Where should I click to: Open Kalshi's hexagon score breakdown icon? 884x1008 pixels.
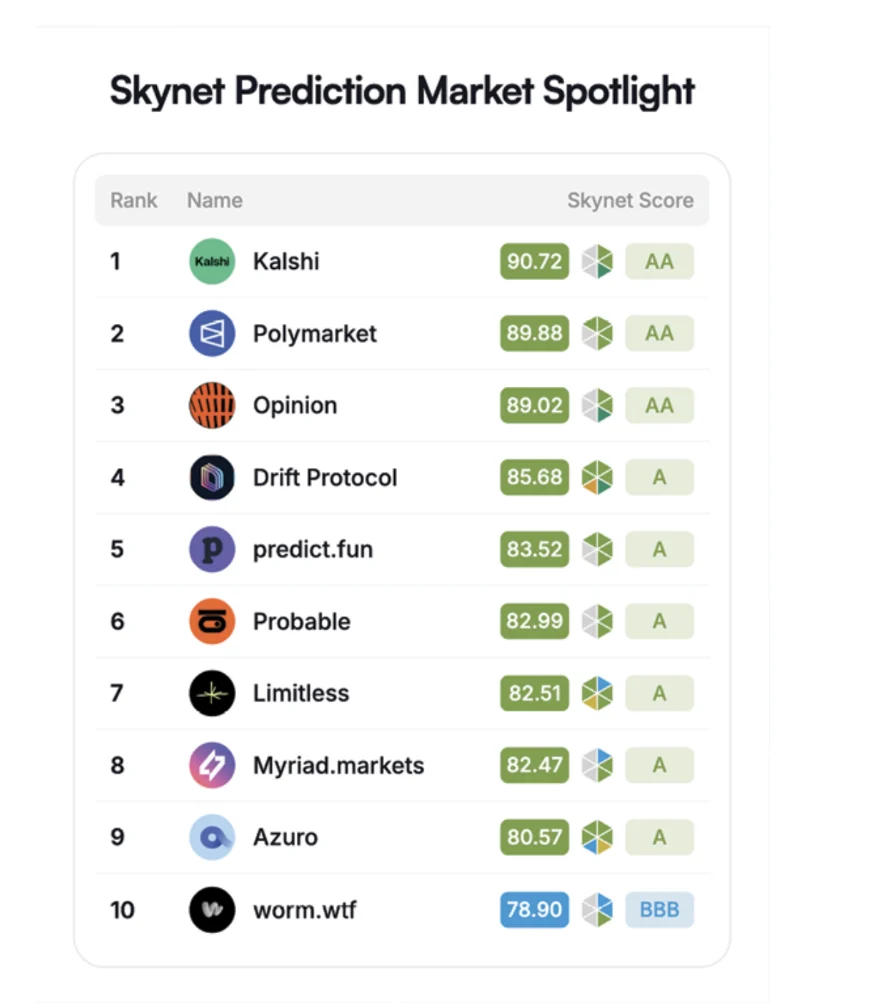pyautogui.click(x=597, y=261)
